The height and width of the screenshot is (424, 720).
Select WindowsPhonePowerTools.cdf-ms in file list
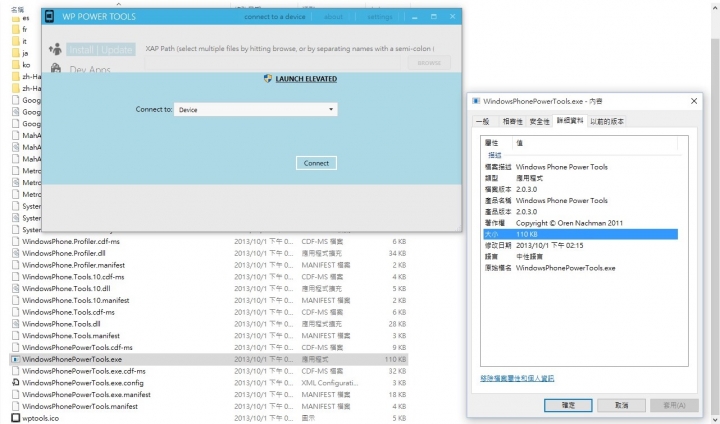(x=208, y=347)
